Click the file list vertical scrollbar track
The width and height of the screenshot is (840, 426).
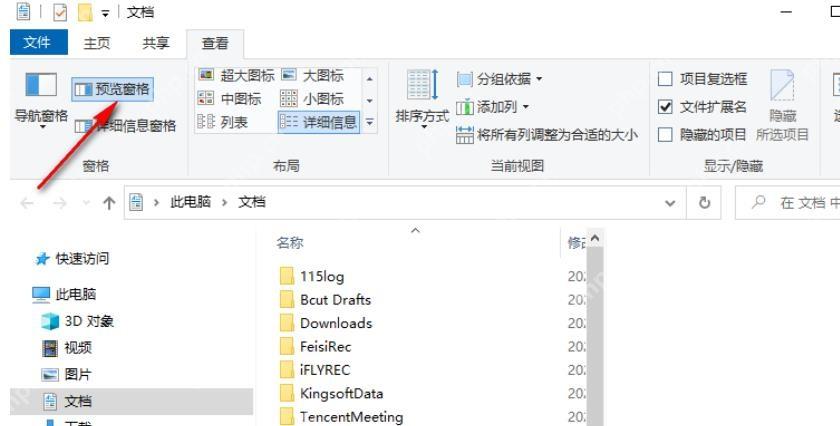[595, 337]
